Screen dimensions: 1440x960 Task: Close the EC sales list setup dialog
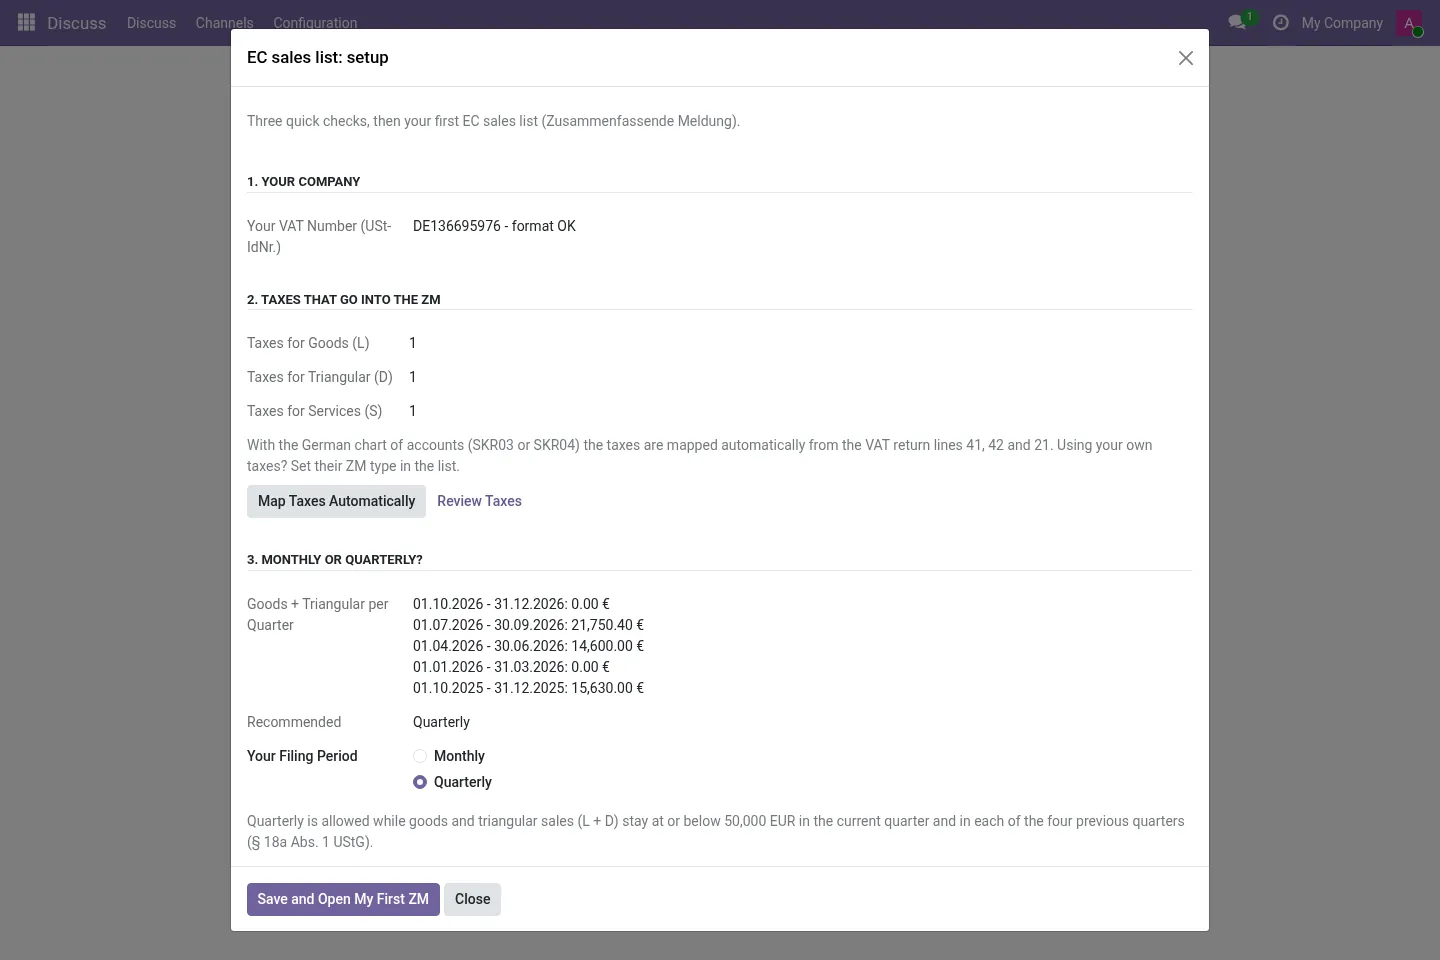(1186, 58)
